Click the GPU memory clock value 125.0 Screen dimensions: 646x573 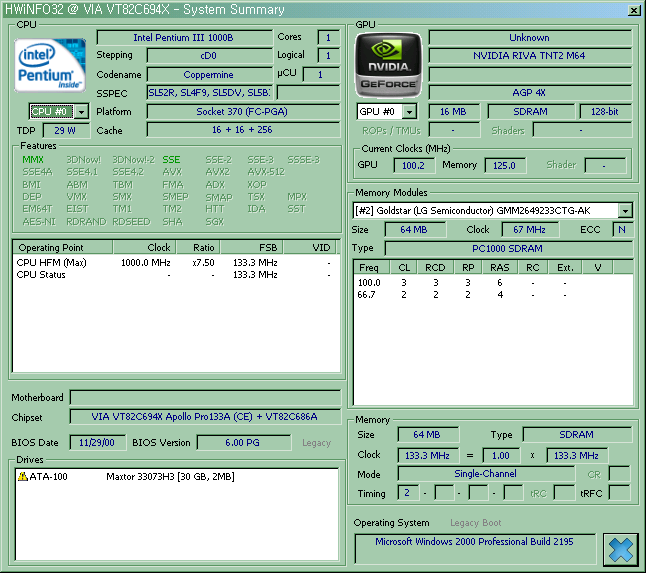tap(505, 166)
